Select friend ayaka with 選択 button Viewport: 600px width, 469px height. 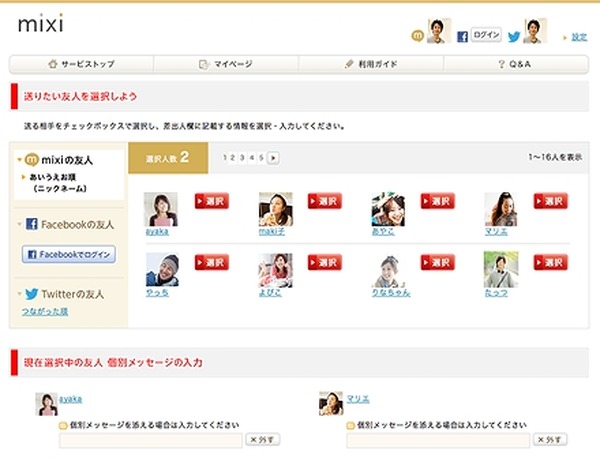click(x=212, y=201)
